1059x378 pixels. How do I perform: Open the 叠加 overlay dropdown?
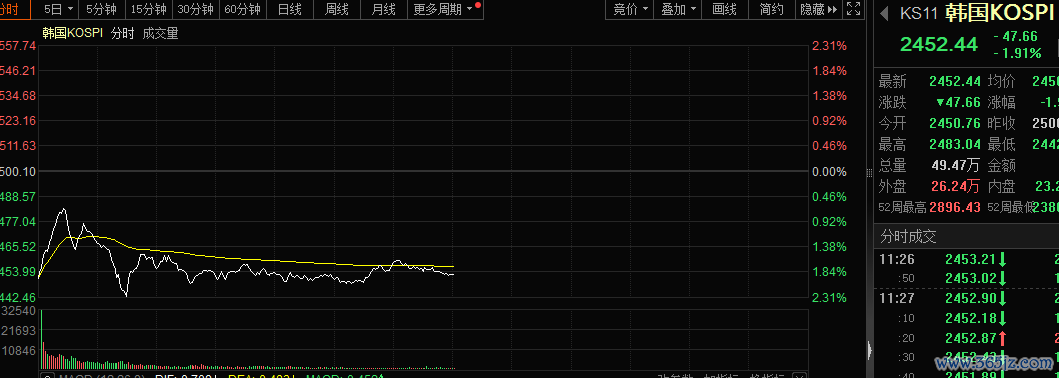[x=677, y=9]
